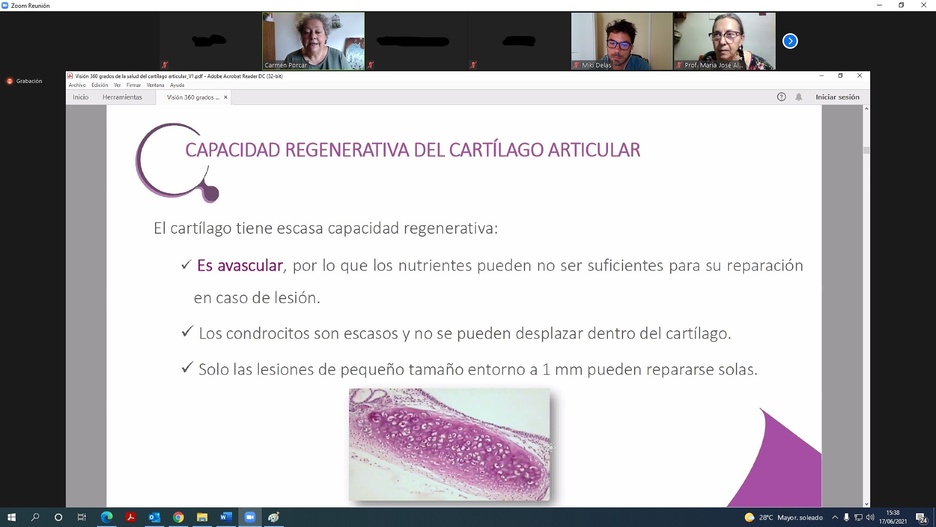Viewport: 936px width, 527px height.
Task: Launch Outlook from the taskbar
Action: coord(154,517)
